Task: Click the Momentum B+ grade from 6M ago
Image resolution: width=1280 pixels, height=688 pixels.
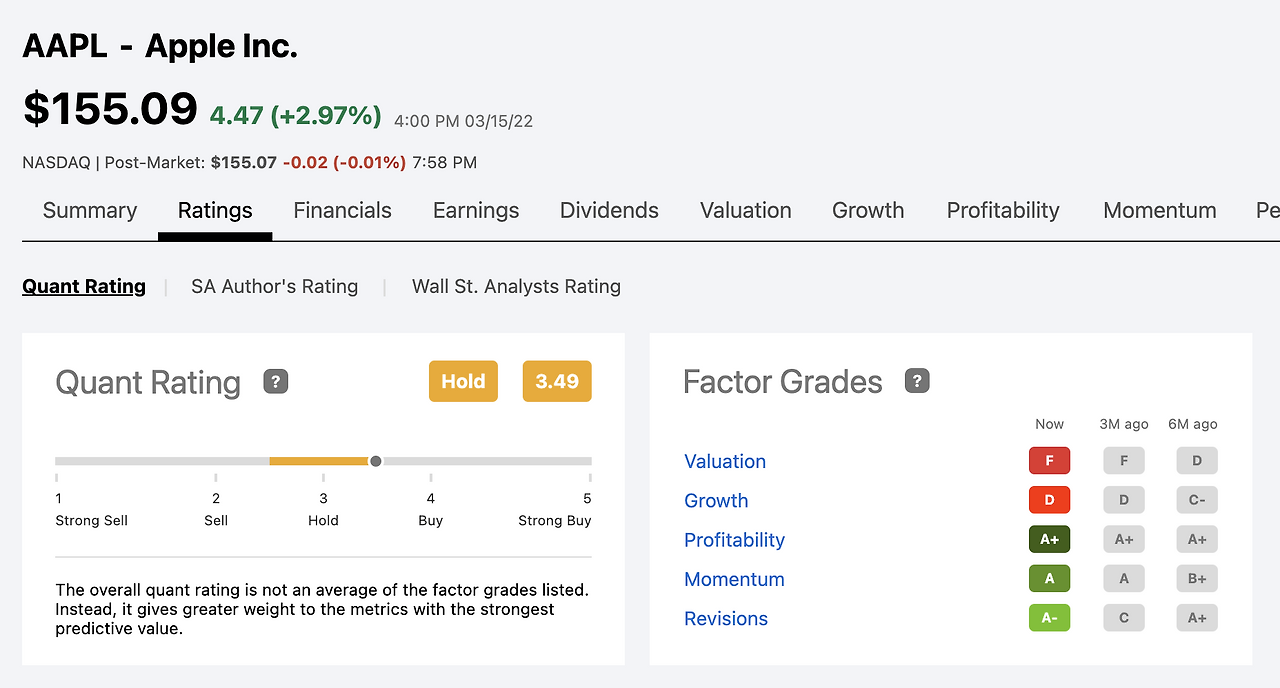Action: coord(1197,578)
